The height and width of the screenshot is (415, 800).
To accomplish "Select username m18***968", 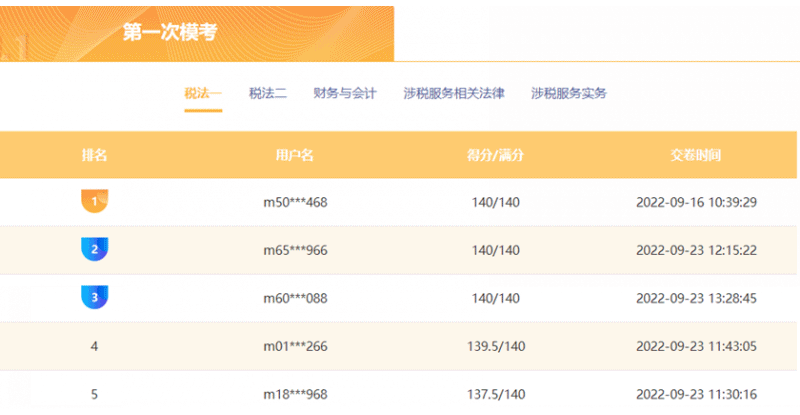I will (x=295, y=394).
